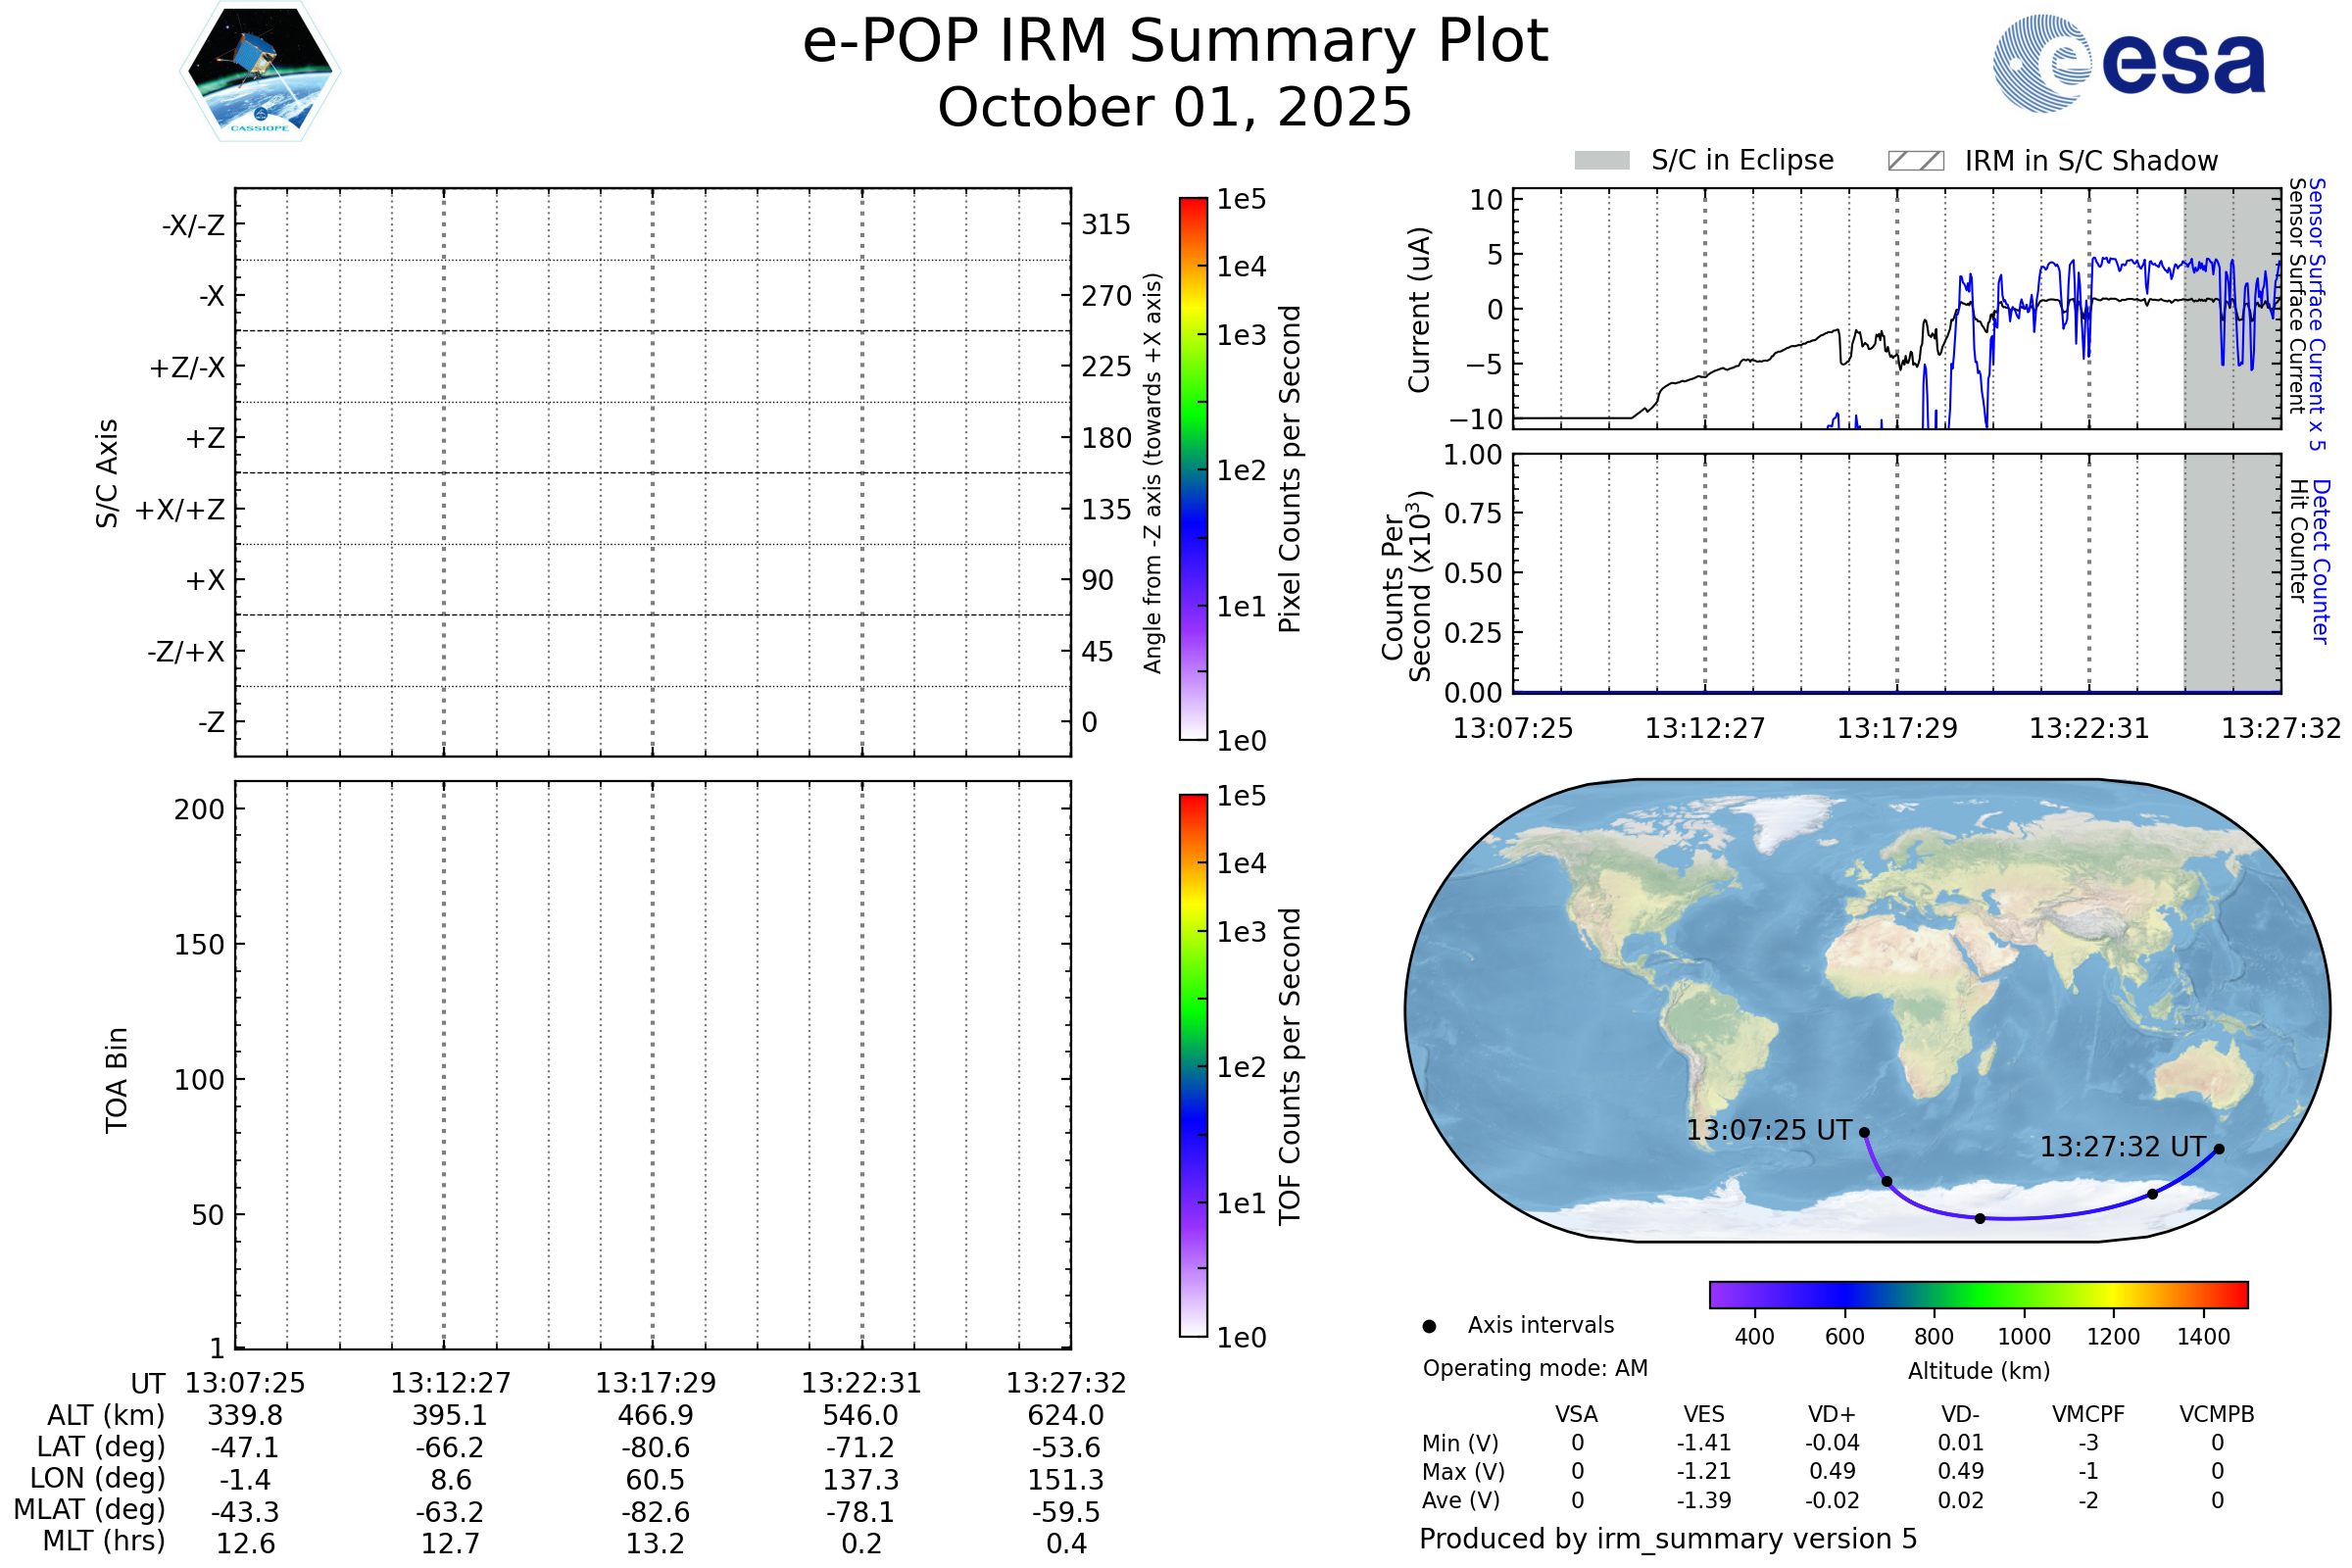Click the MLT (hrs) row label
Screen dimensions: 2352x1568
click(103, 1541)
